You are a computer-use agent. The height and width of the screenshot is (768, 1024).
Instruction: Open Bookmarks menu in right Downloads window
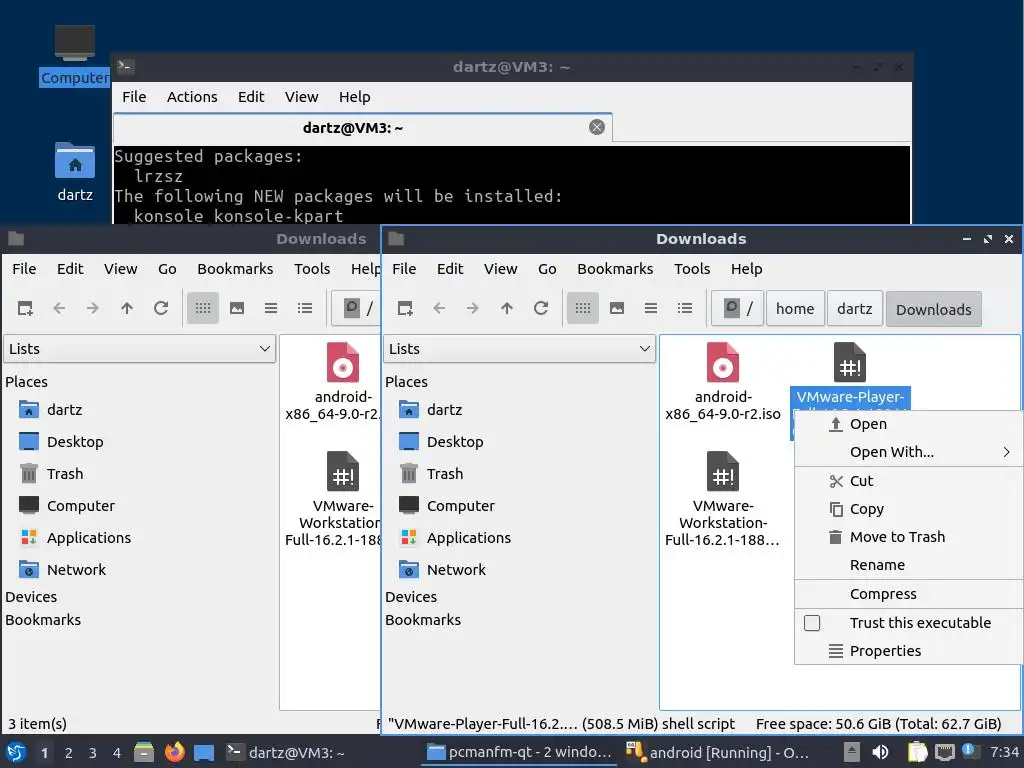click(615, 268)
